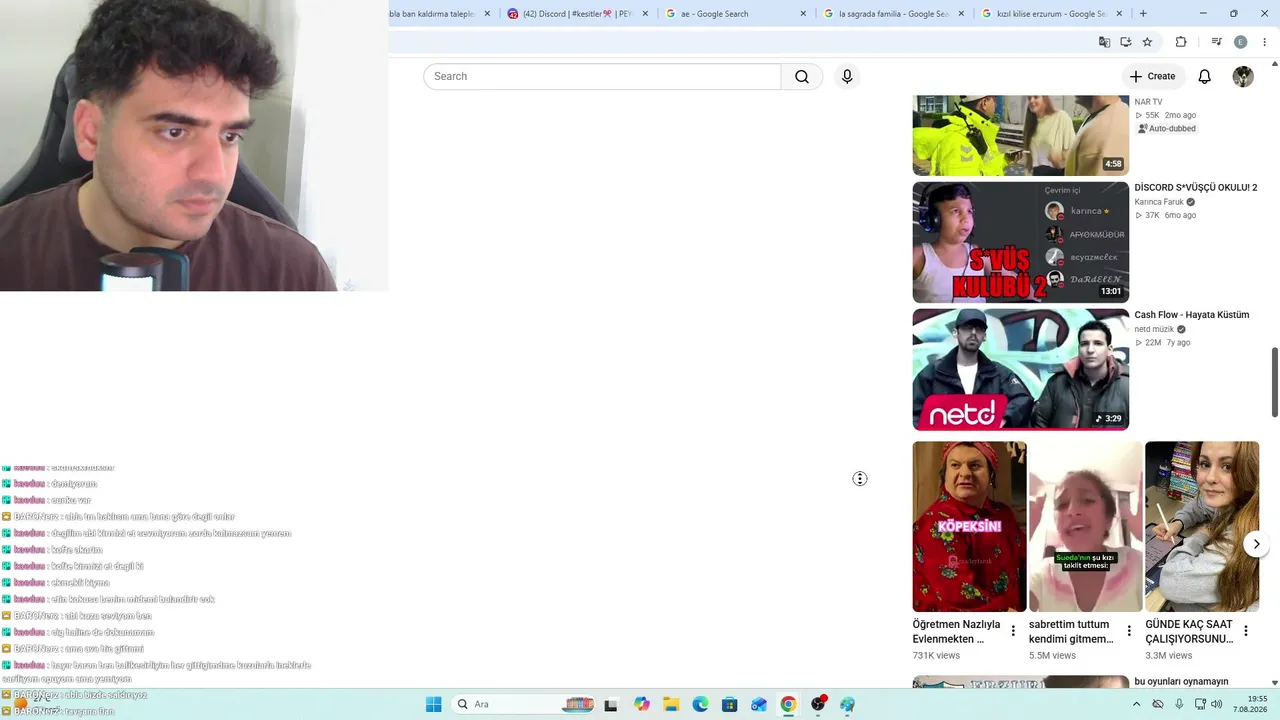This screenshot has height=720, width=1280.
Task: Click the Chrome icon in the taskbar
Action: click(788, 704)
